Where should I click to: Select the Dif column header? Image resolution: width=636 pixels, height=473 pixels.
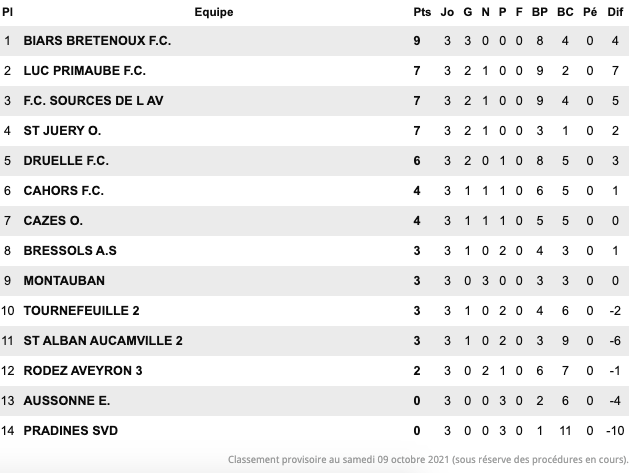point(615,12)
